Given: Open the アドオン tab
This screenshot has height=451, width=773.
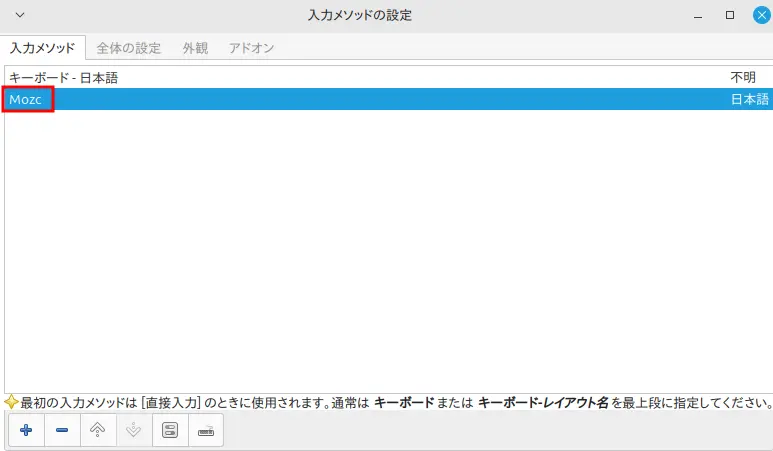Looking at the screenshot, I should tap(251, 48).
